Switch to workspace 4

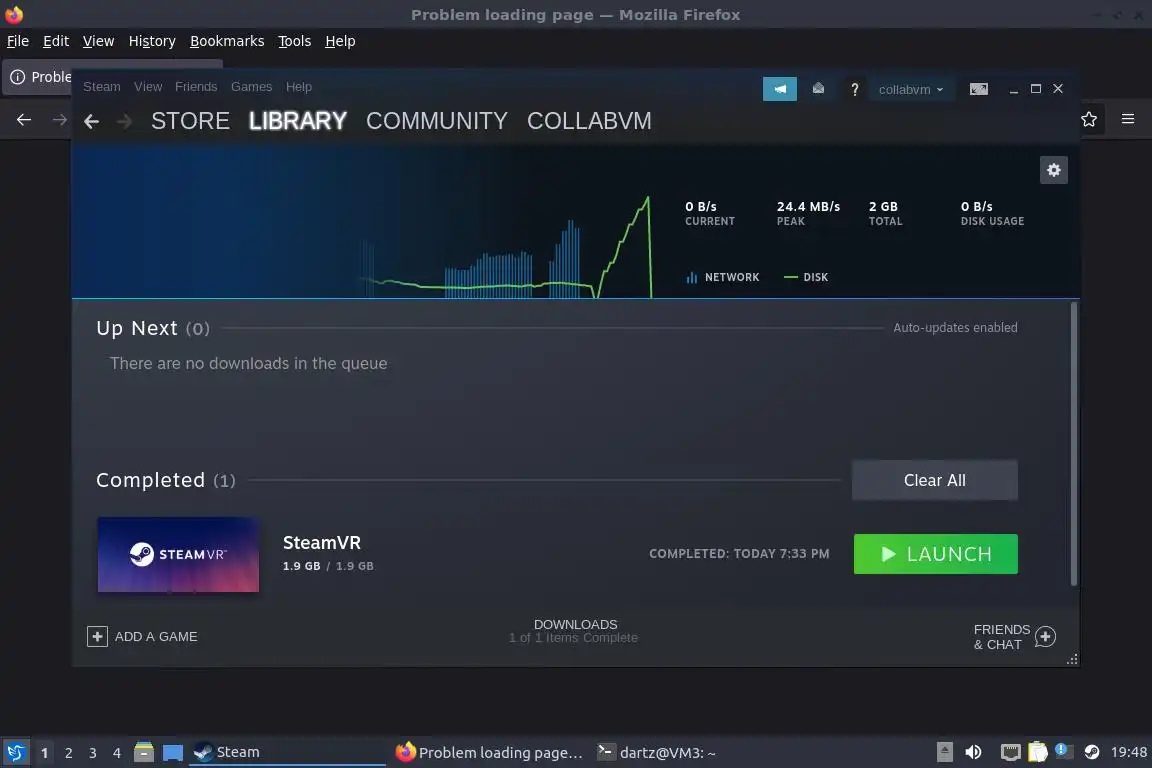[x=117, y=753]
